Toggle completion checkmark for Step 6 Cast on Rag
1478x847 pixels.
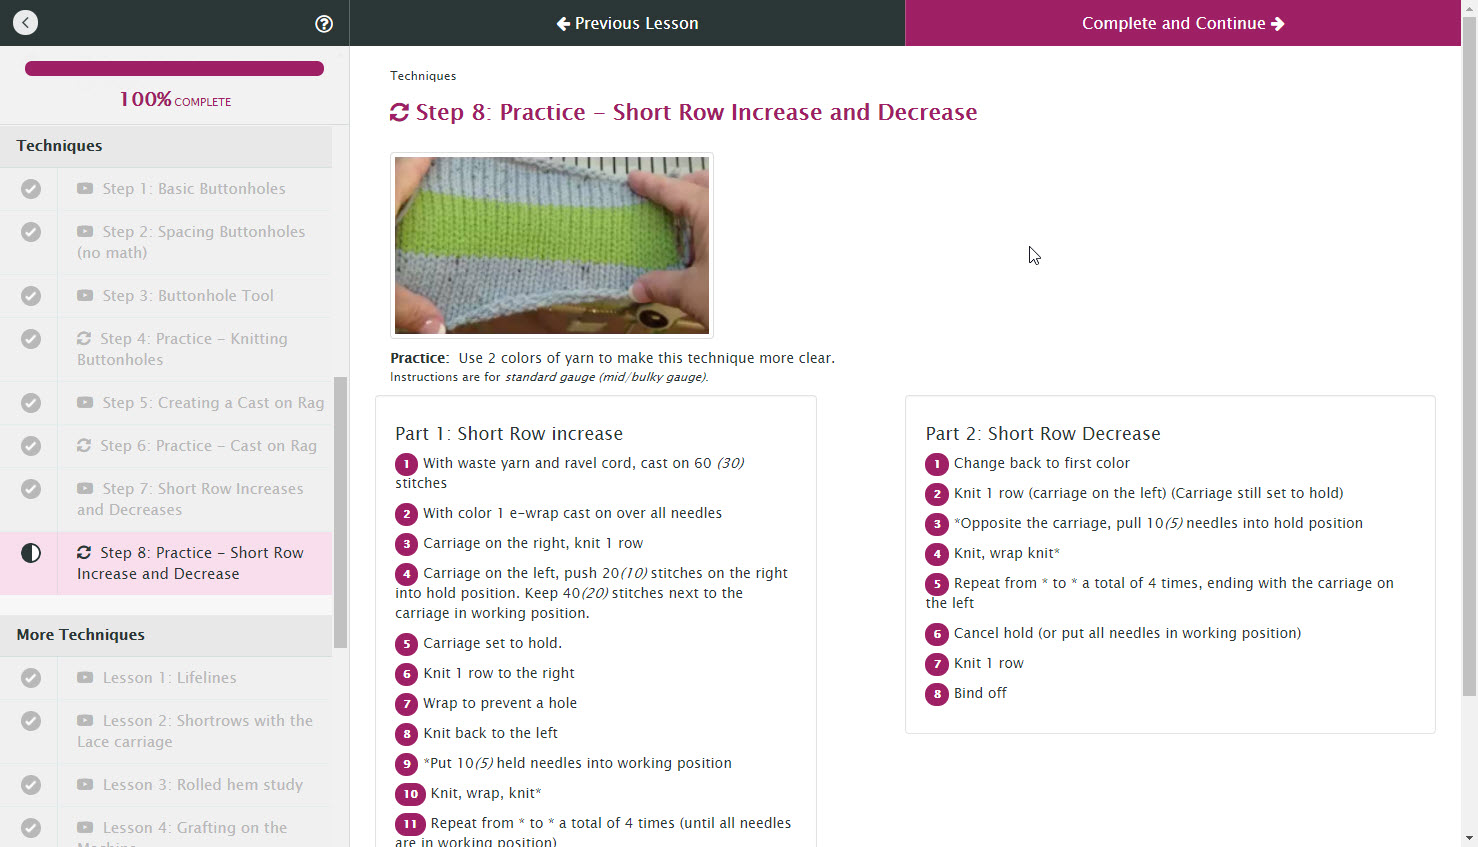(31, 446)
